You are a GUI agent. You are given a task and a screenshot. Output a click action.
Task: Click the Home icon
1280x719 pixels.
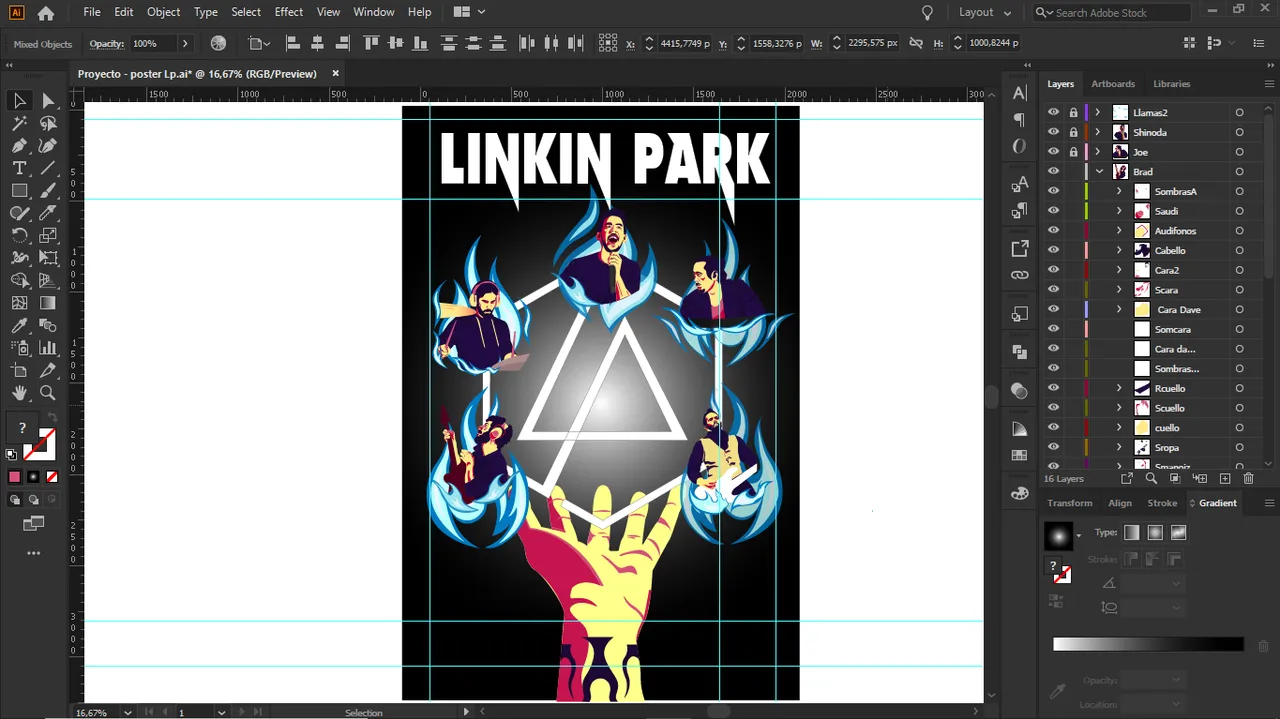pyautogui.click(x=46, y=13)
